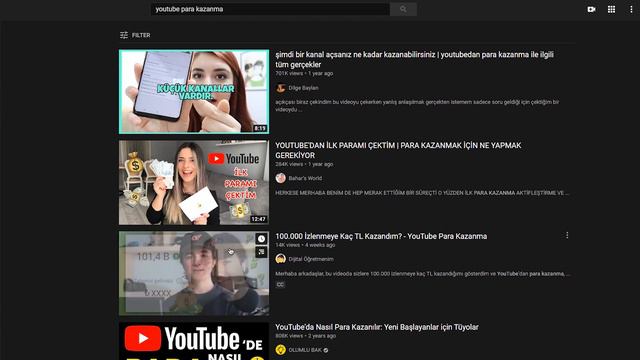Viewport: 640px width, 360px height.
Task: Click the Dijital Öğretmenim channel avatar
Action: click(280, 259)
